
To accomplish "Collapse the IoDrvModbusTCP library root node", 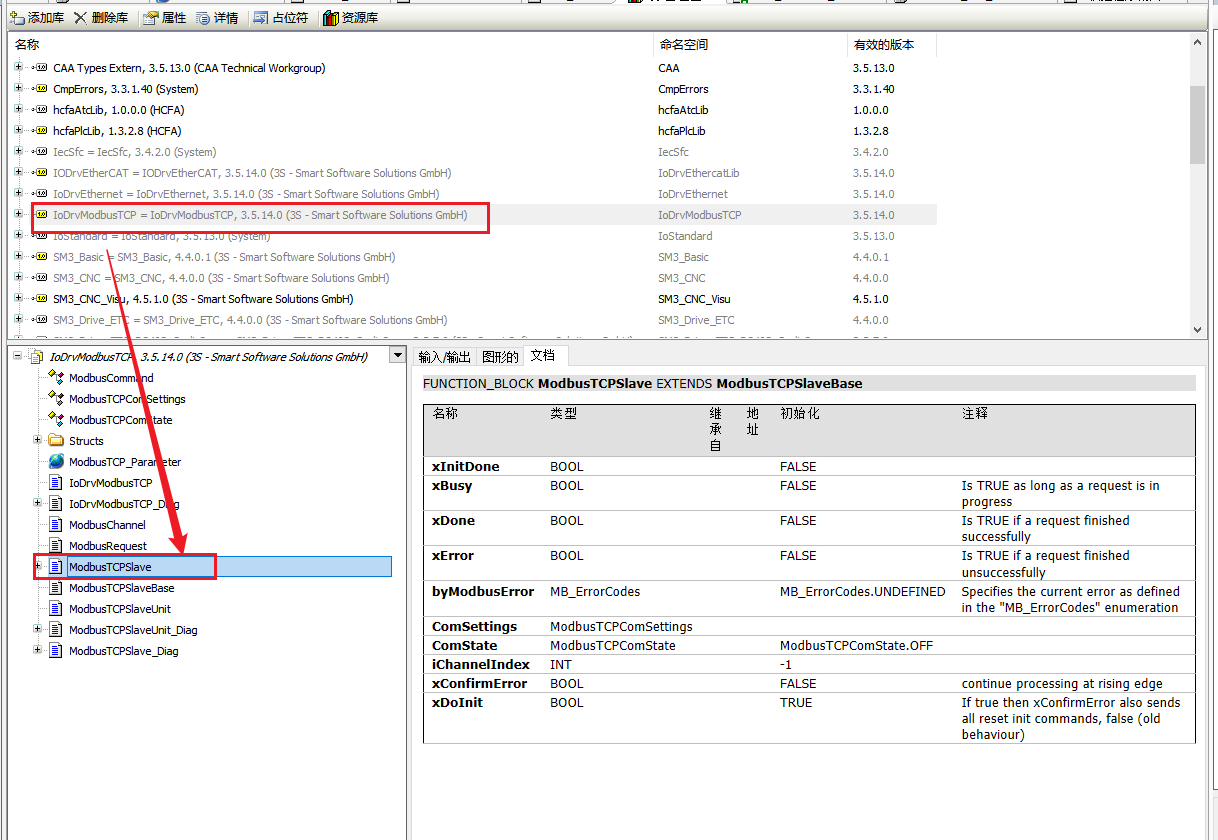I will coord(18,357).
